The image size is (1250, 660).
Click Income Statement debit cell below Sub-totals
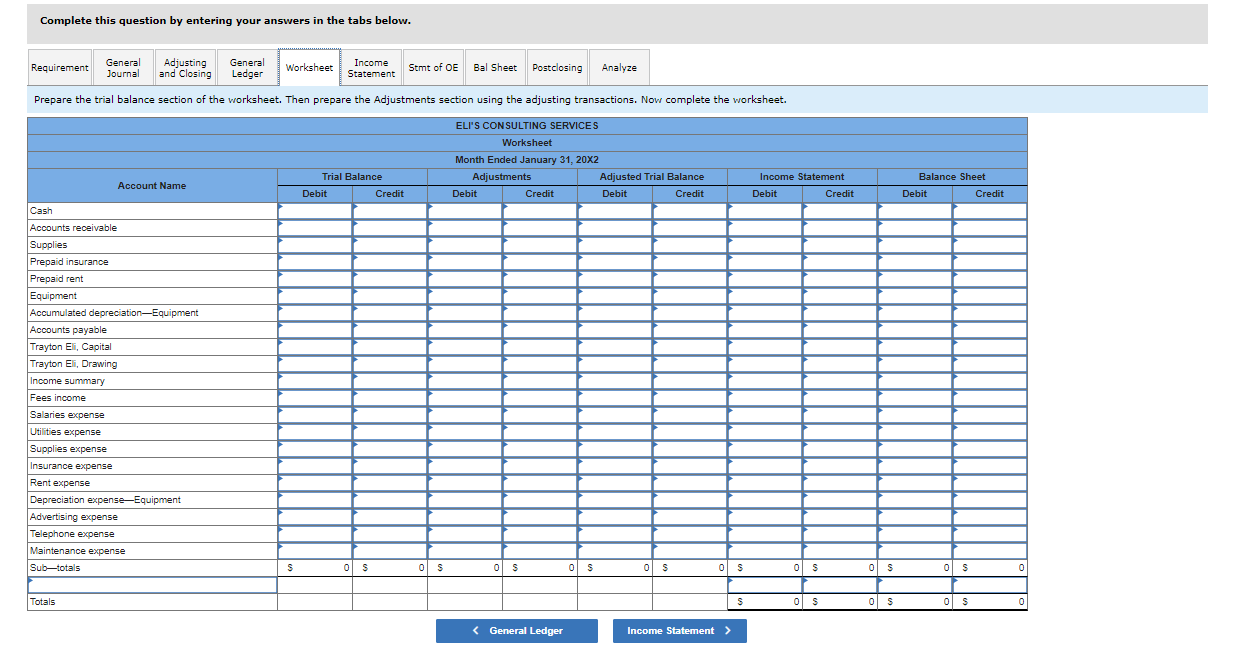(x=765, y=585)
